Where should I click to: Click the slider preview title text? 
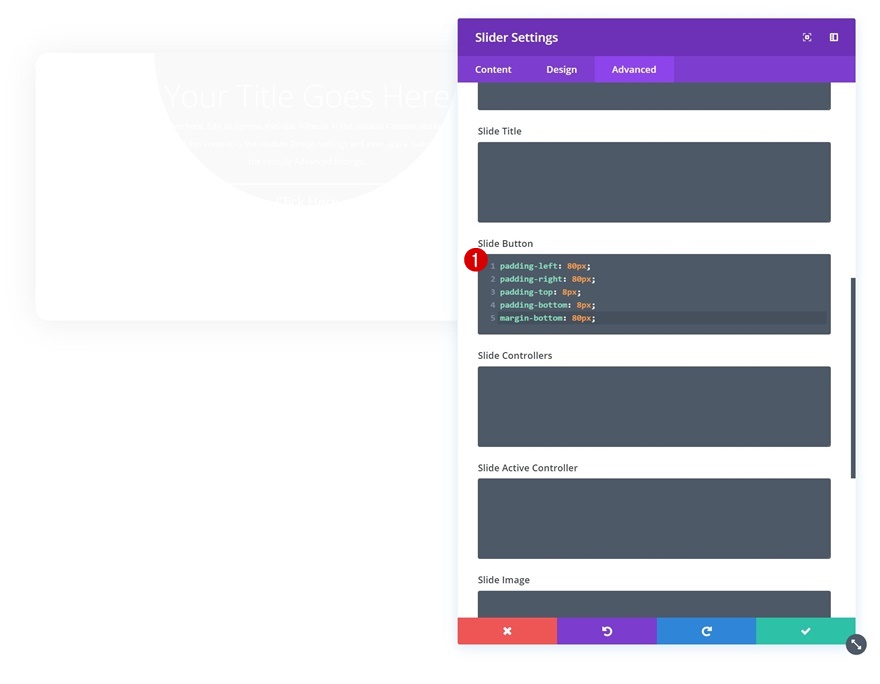[307, 96]
